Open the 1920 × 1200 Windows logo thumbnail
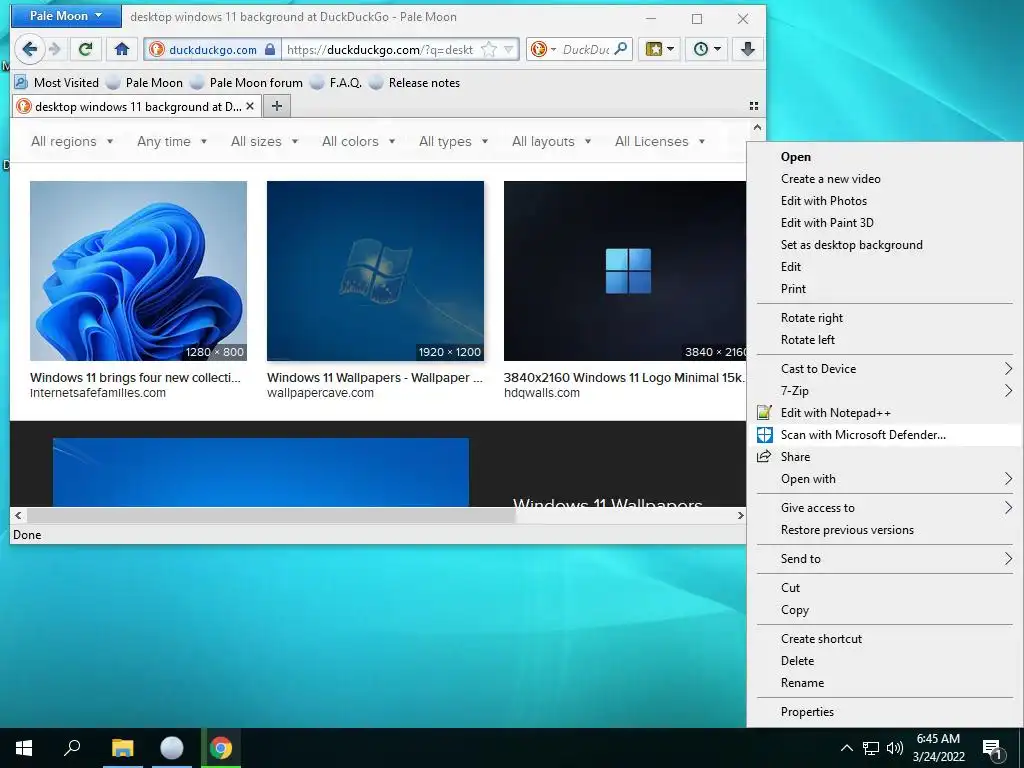 tap(376, 270)
